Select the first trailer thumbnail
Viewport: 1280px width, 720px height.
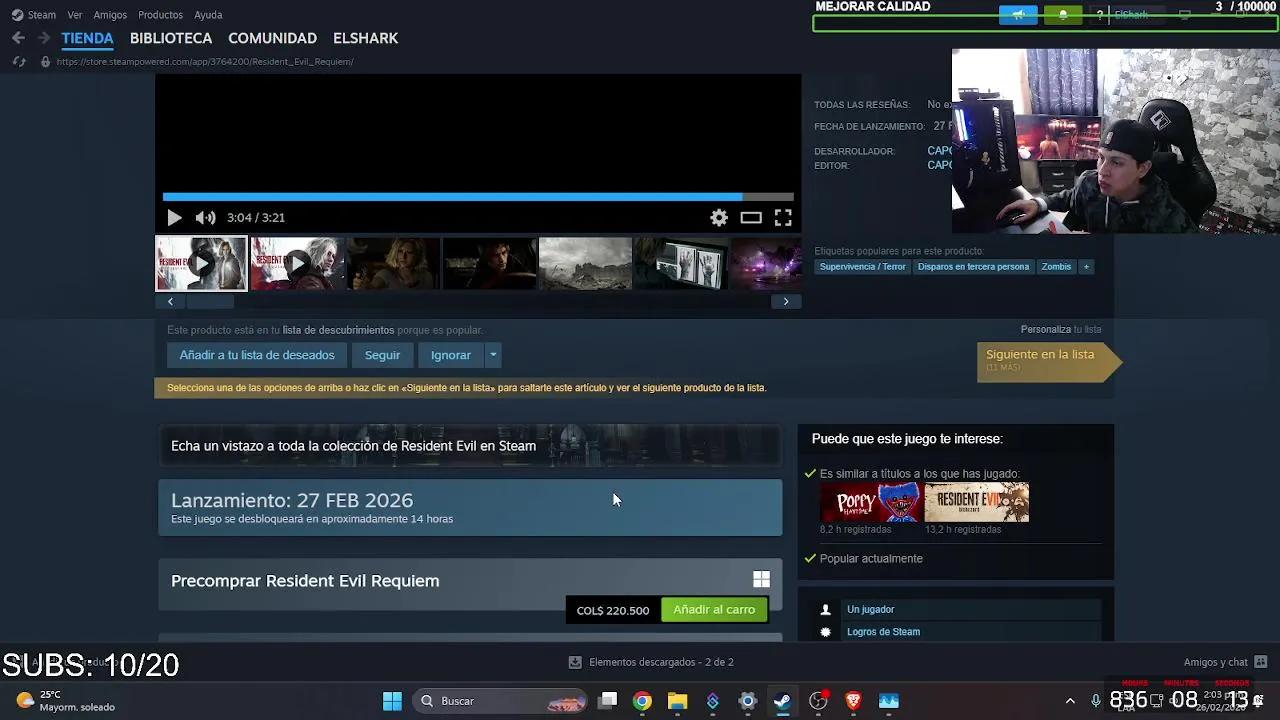tap(201, 263)
